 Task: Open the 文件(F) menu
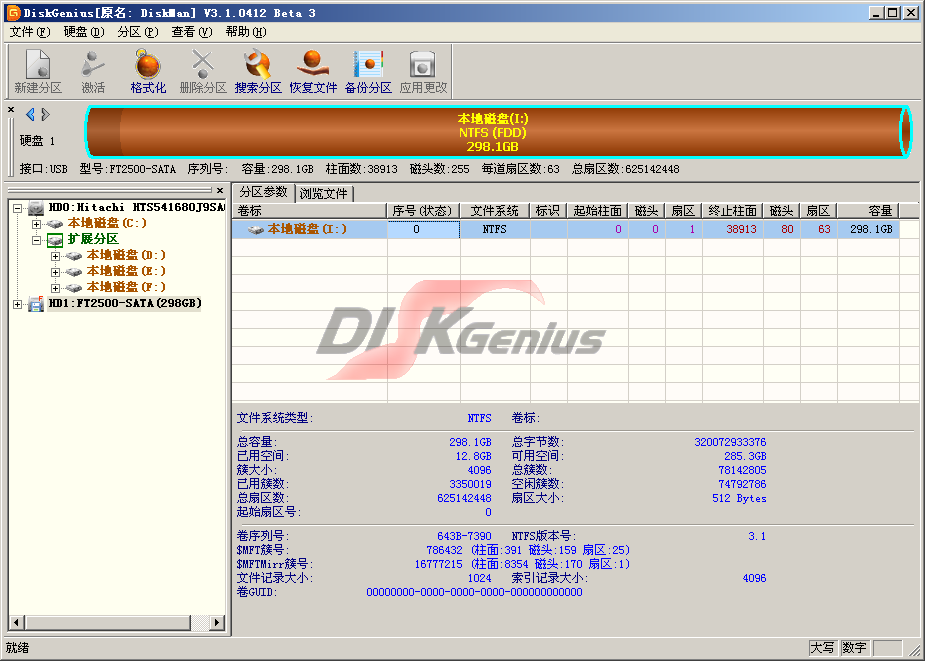click(29, 32)
